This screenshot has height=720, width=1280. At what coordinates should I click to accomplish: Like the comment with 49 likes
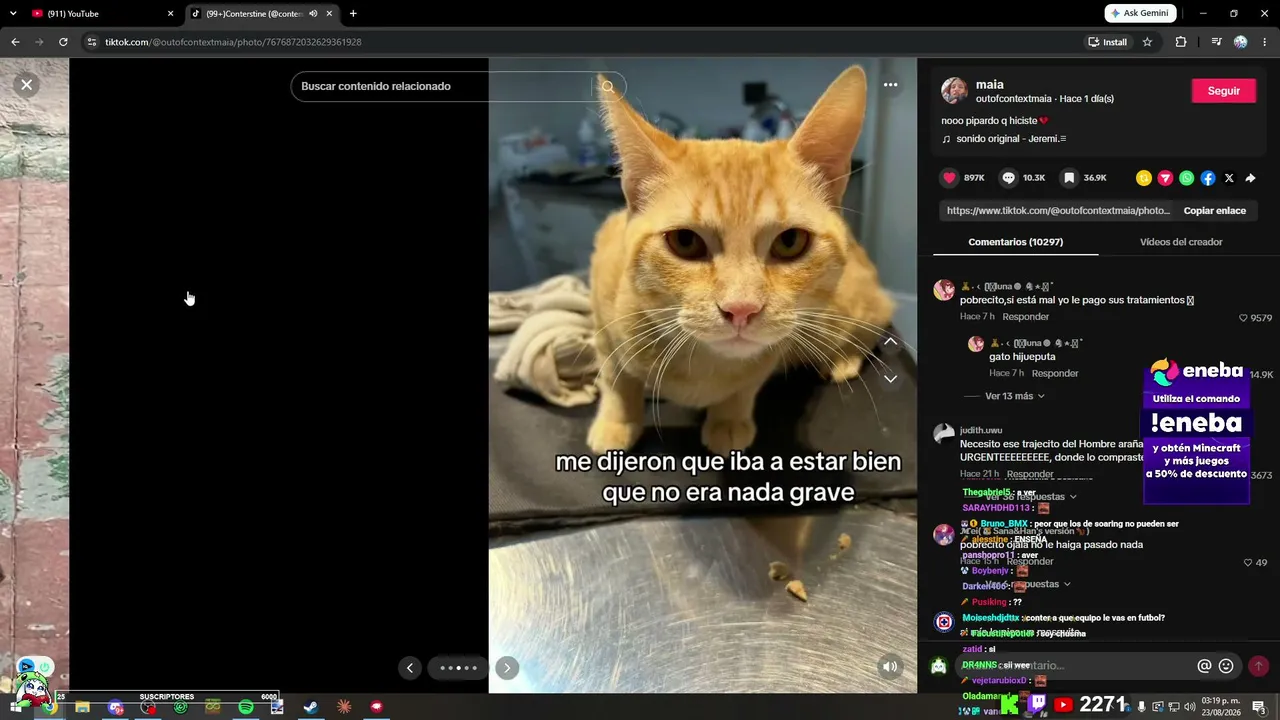tap(1248, 563)
